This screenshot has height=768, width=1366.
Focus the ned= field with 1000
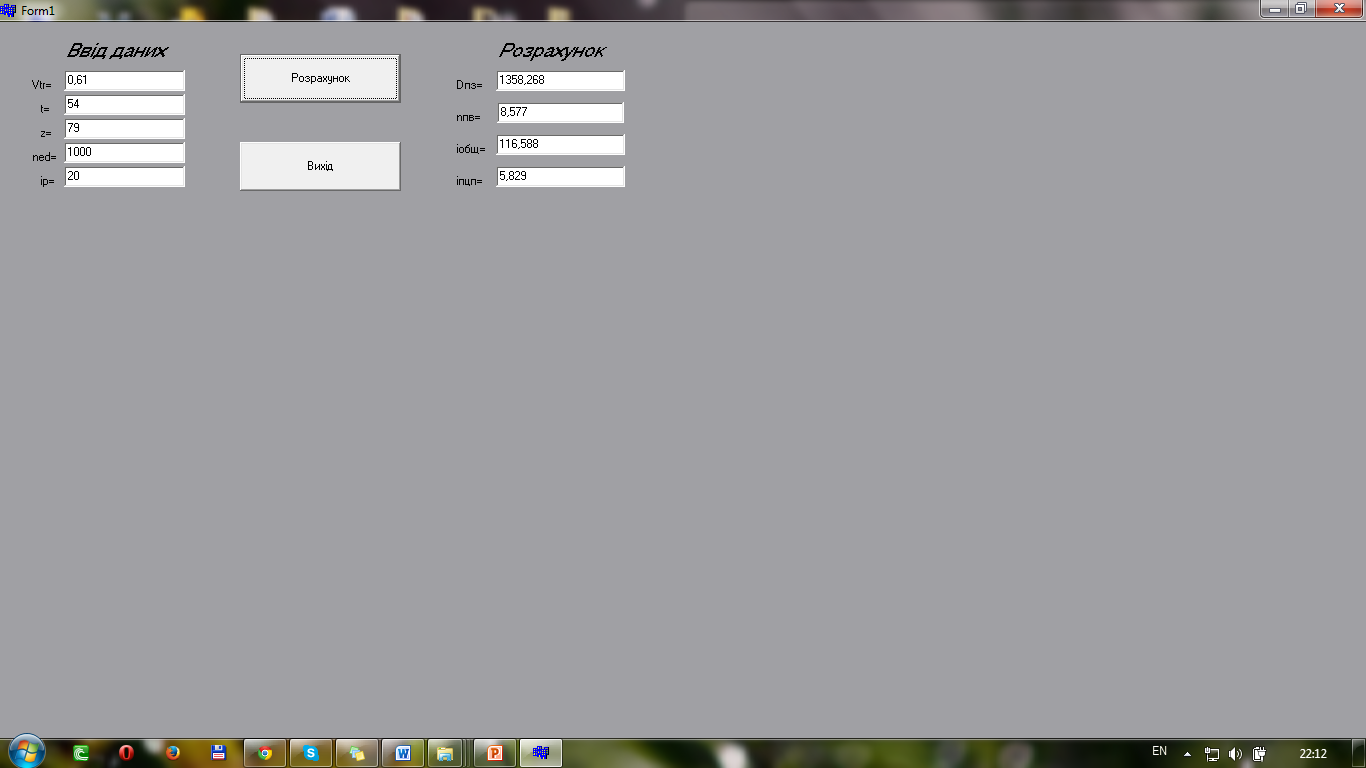tap(125, 152)
